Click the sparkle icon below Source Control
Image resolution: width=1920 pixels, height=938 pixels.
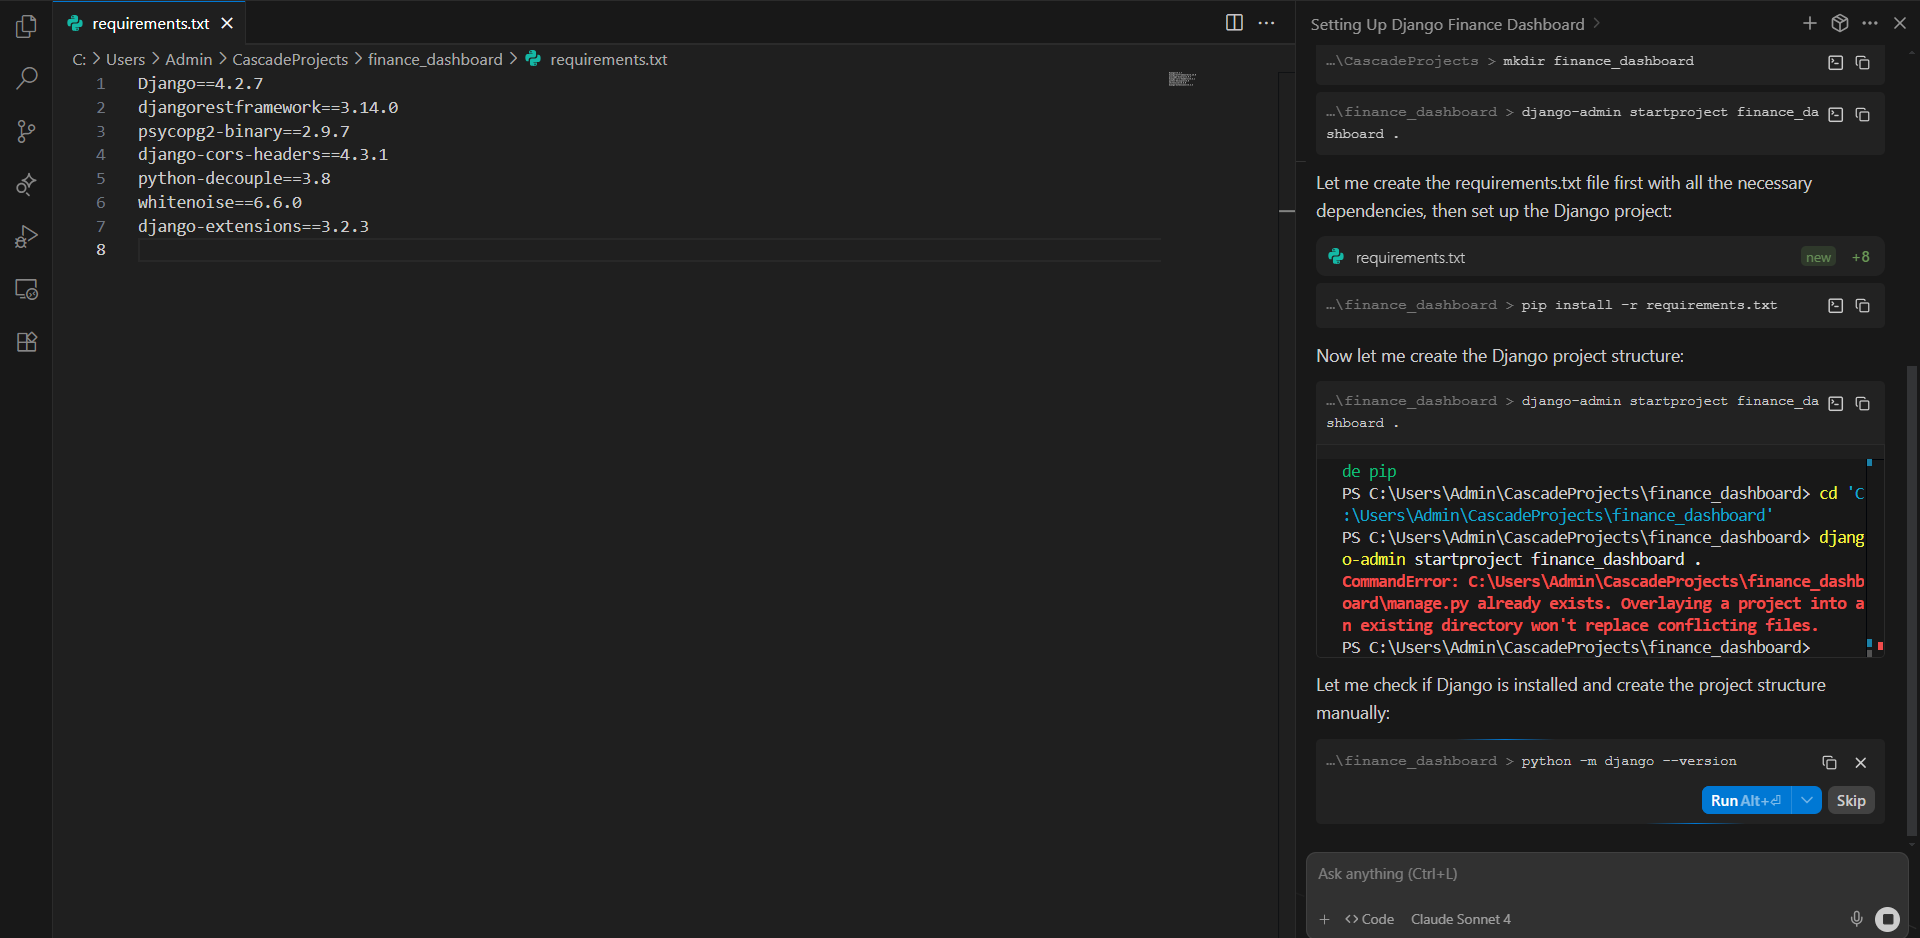(x=27, y=184)
